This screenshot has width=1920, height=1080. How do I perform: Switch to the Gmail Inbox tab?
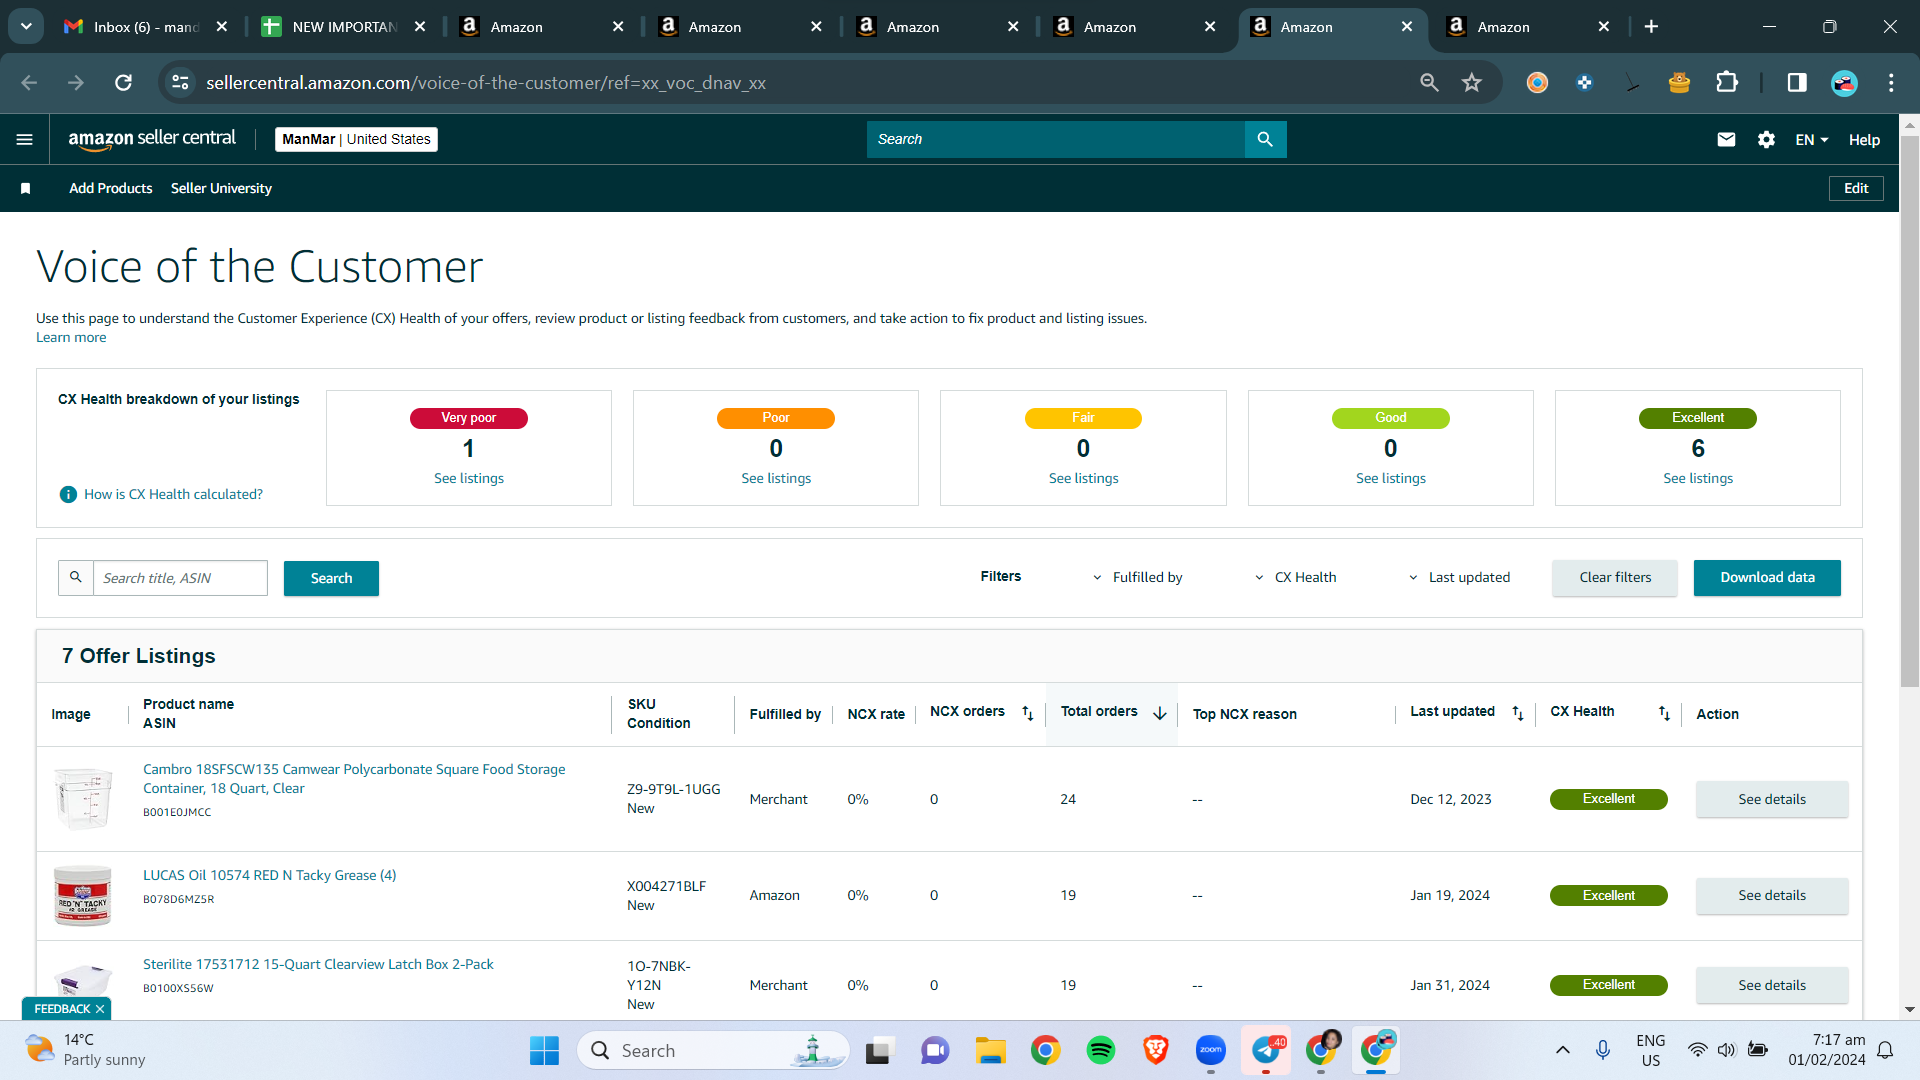[x=146, y=27]
